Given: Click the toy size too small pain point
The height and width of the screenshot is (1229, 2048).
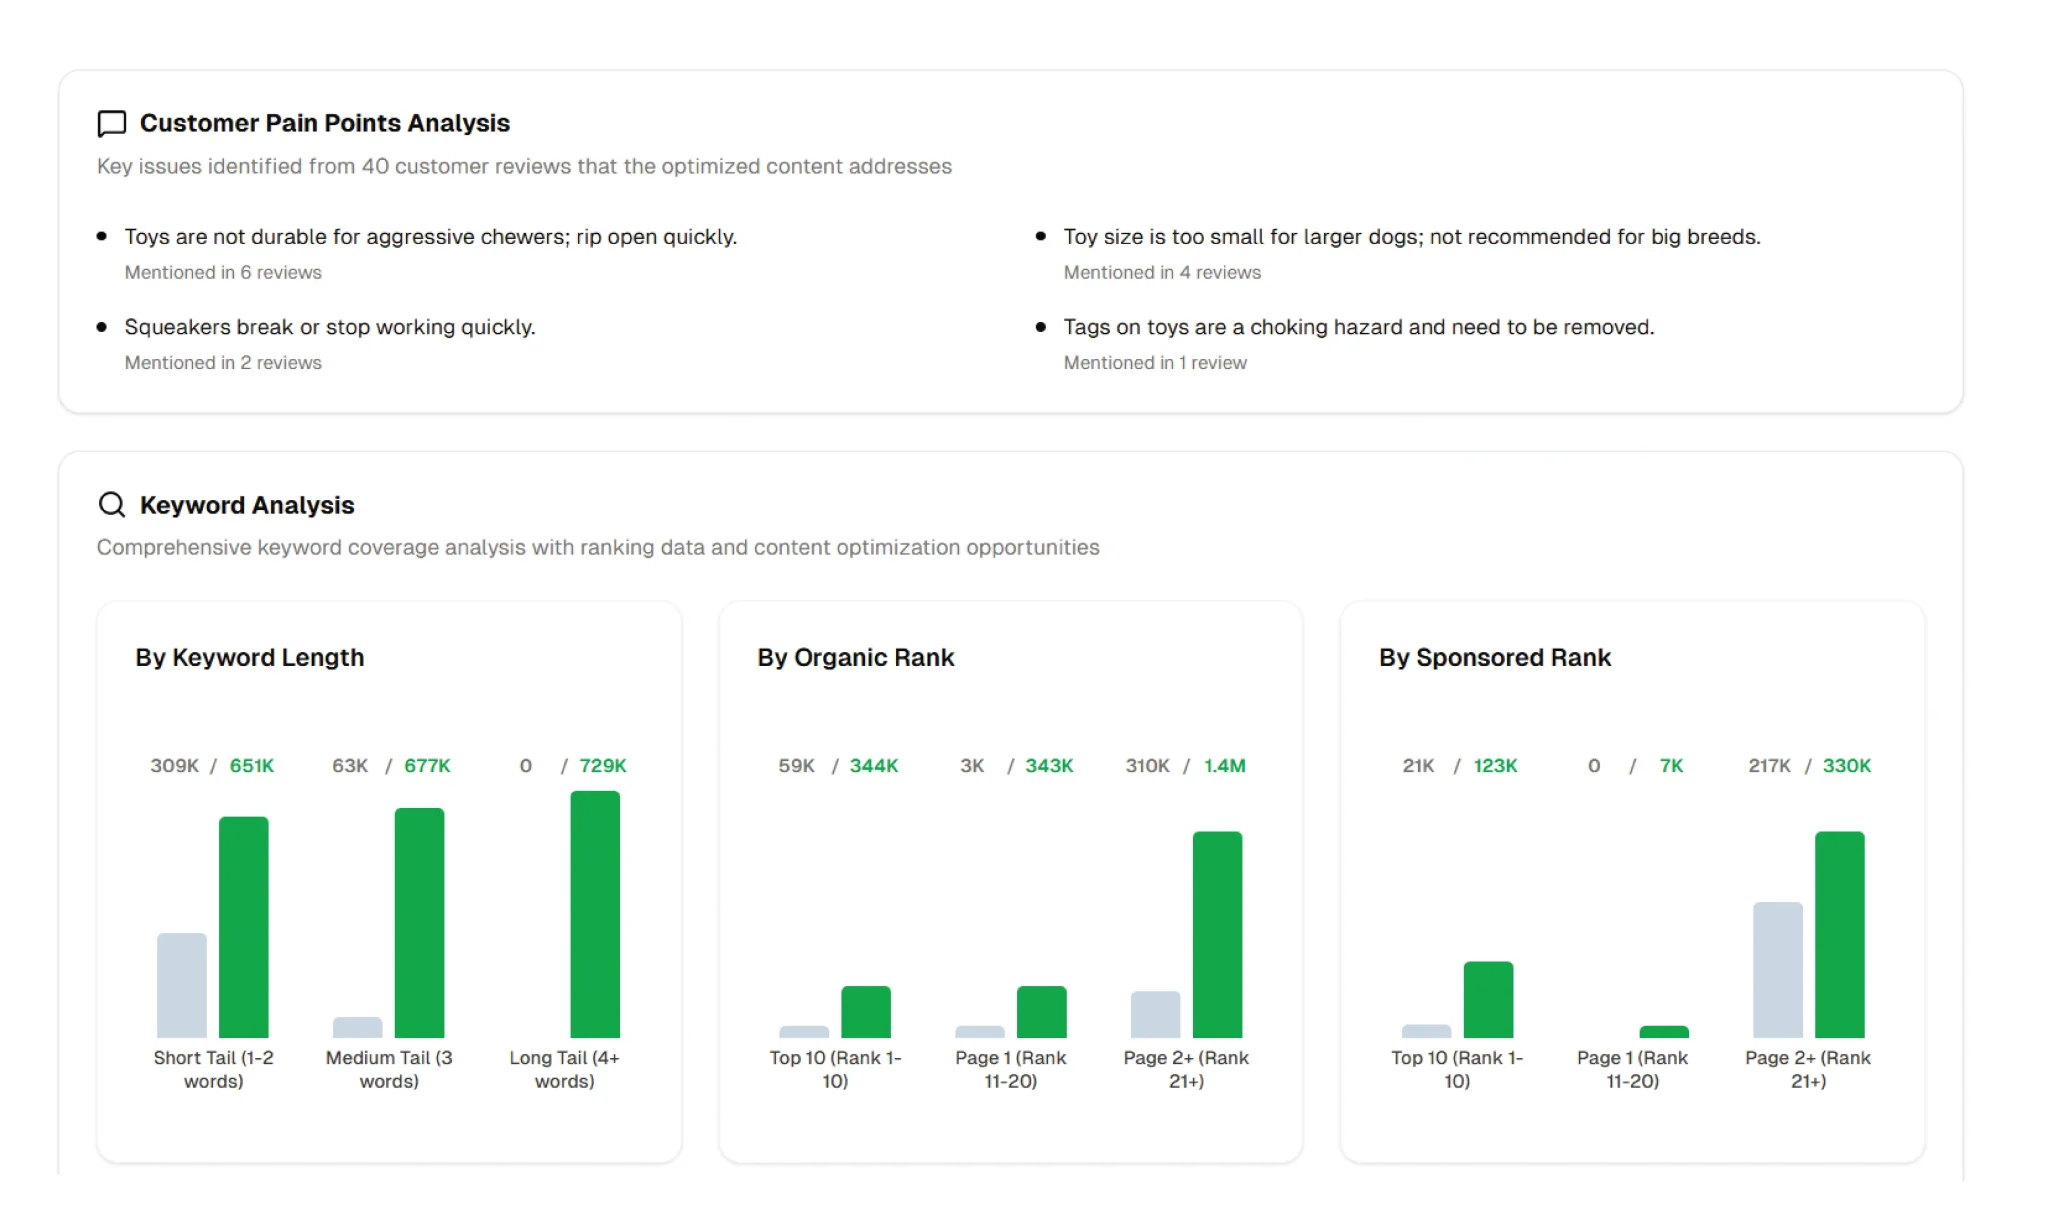Looking at the screenshot, I should (1412, 237).
